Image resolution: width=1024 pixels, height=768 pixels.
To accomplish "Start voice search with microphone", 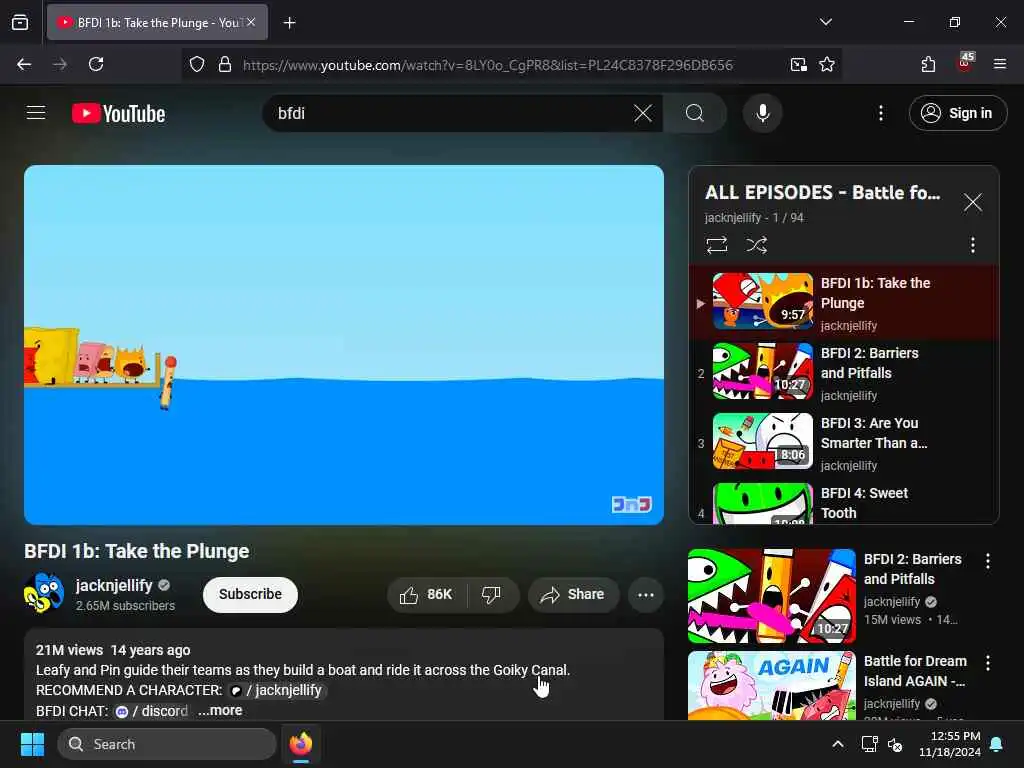I will (x=762, y=113).
